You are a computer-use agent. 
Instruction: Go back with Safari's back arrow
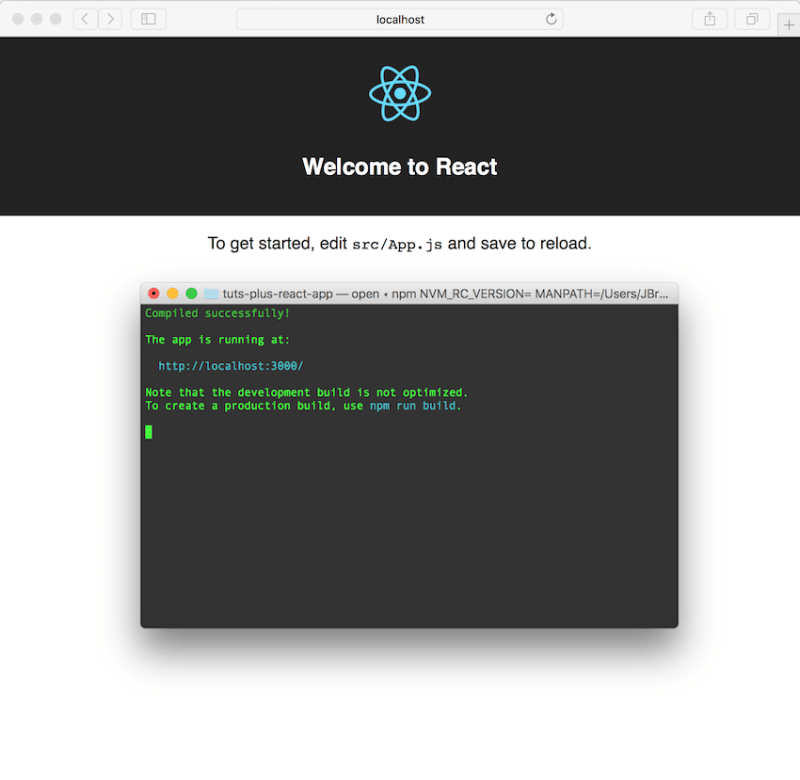(x=85, y=19)
